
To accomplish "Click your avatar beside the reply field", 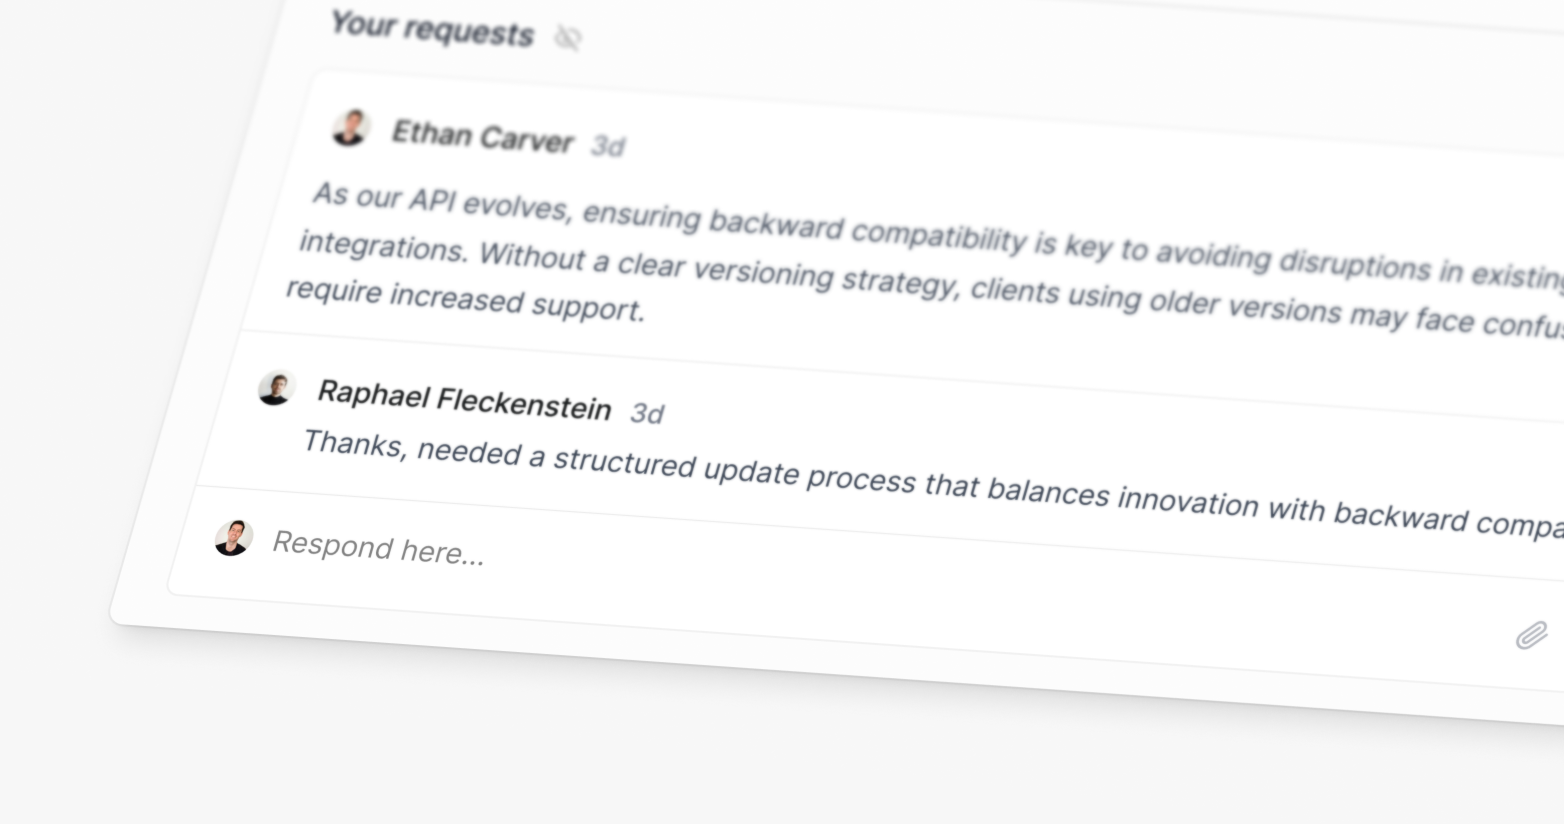I will [x=233, y=538].
